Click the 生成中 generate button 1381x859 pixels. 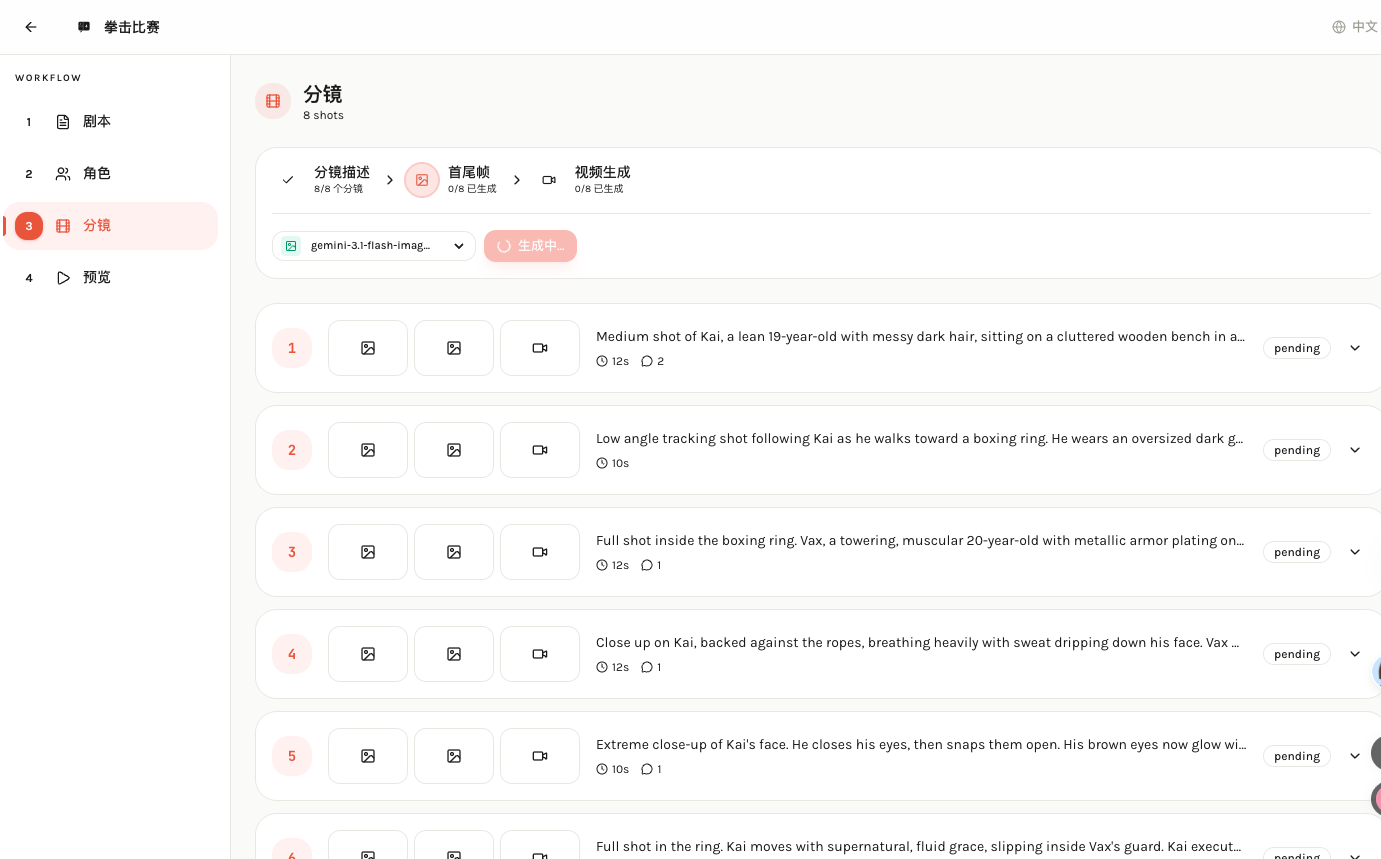pos(530,246)
